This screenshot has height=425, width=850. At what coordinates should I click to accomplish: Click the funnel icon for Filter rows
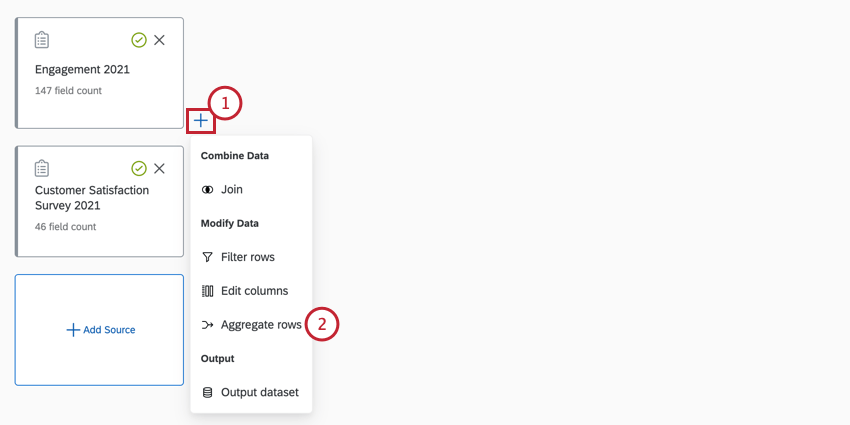pyautogui.click(x=208, y=257)
